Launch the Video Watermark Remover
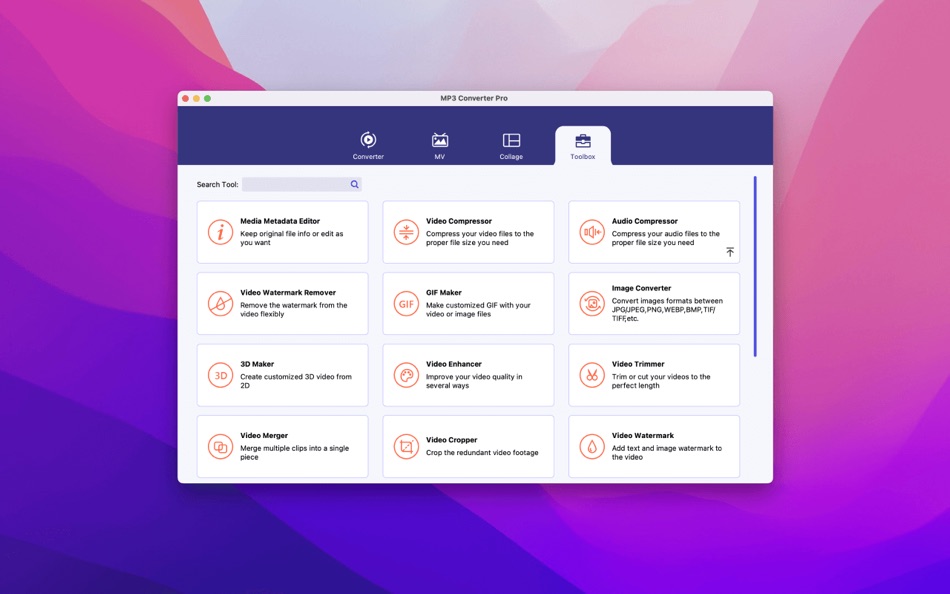This screenshot has width=950, height=594. pos(283,303)
